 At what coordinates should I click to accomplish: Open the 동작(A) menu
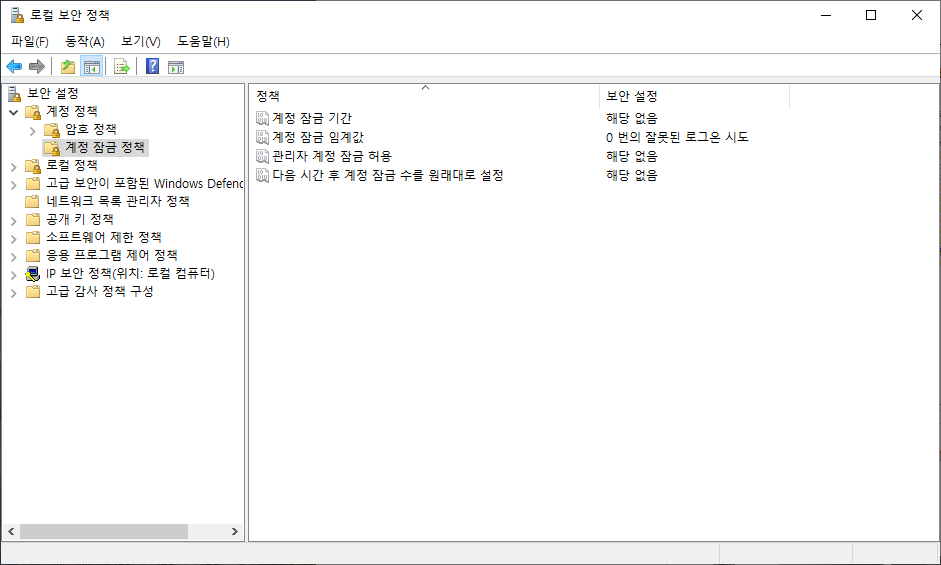tap(84, 41)
